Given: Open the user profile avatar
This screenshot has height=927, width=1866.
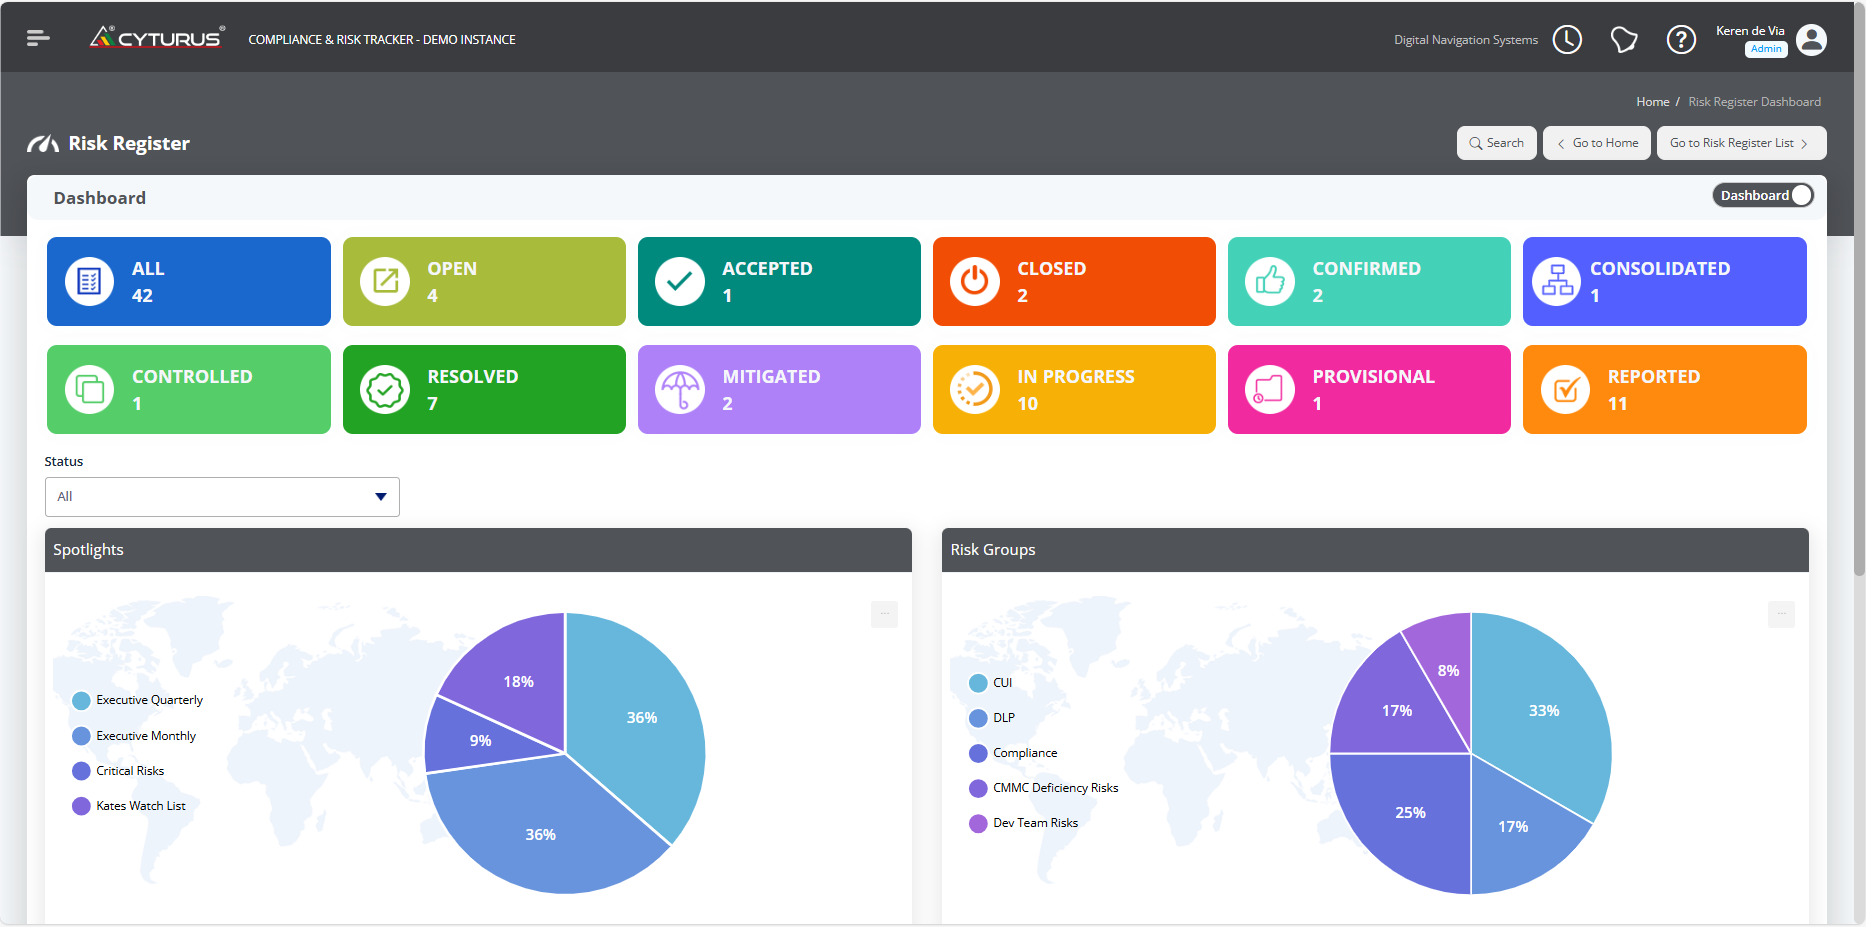Looking at the screenshot, I should coord(1811,40).
